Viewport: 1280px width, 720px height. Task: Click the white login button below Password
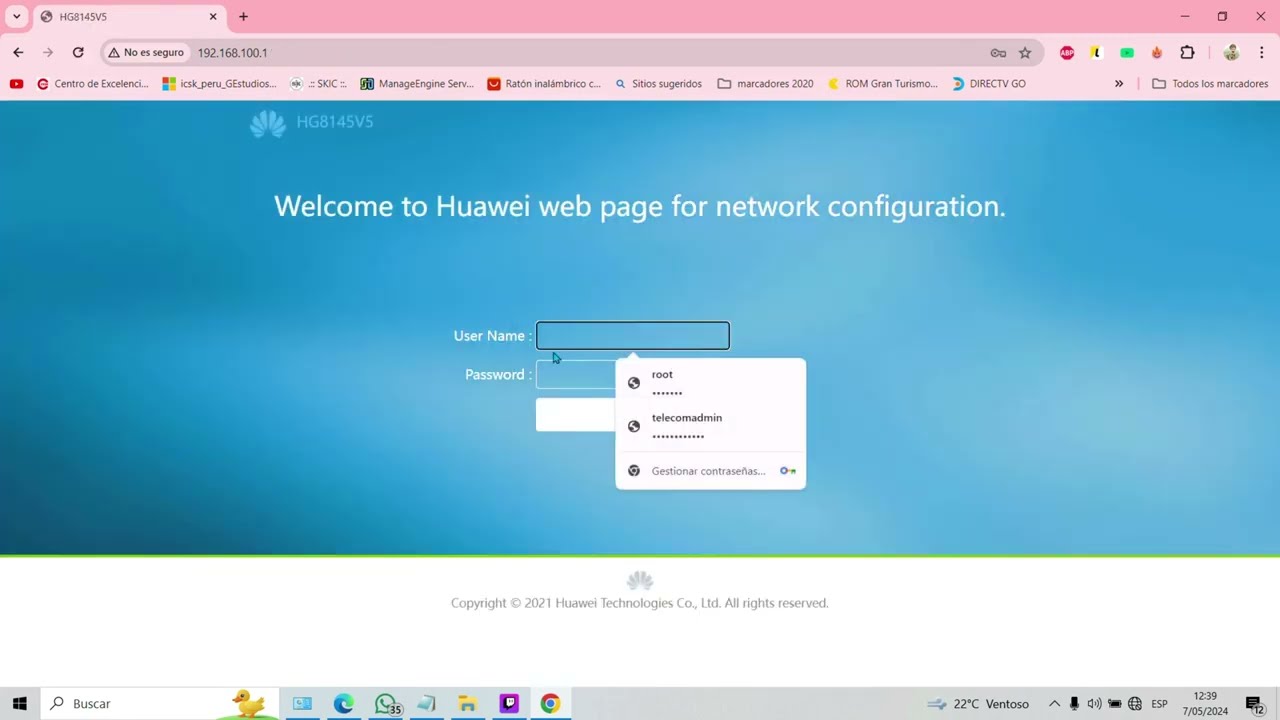point(576,415)
